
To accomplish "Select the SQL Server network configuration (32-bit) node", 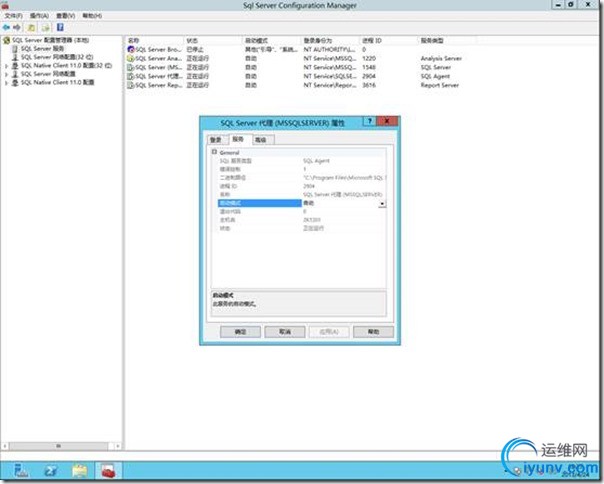I will pyautogui.click(x=57, y=57).
